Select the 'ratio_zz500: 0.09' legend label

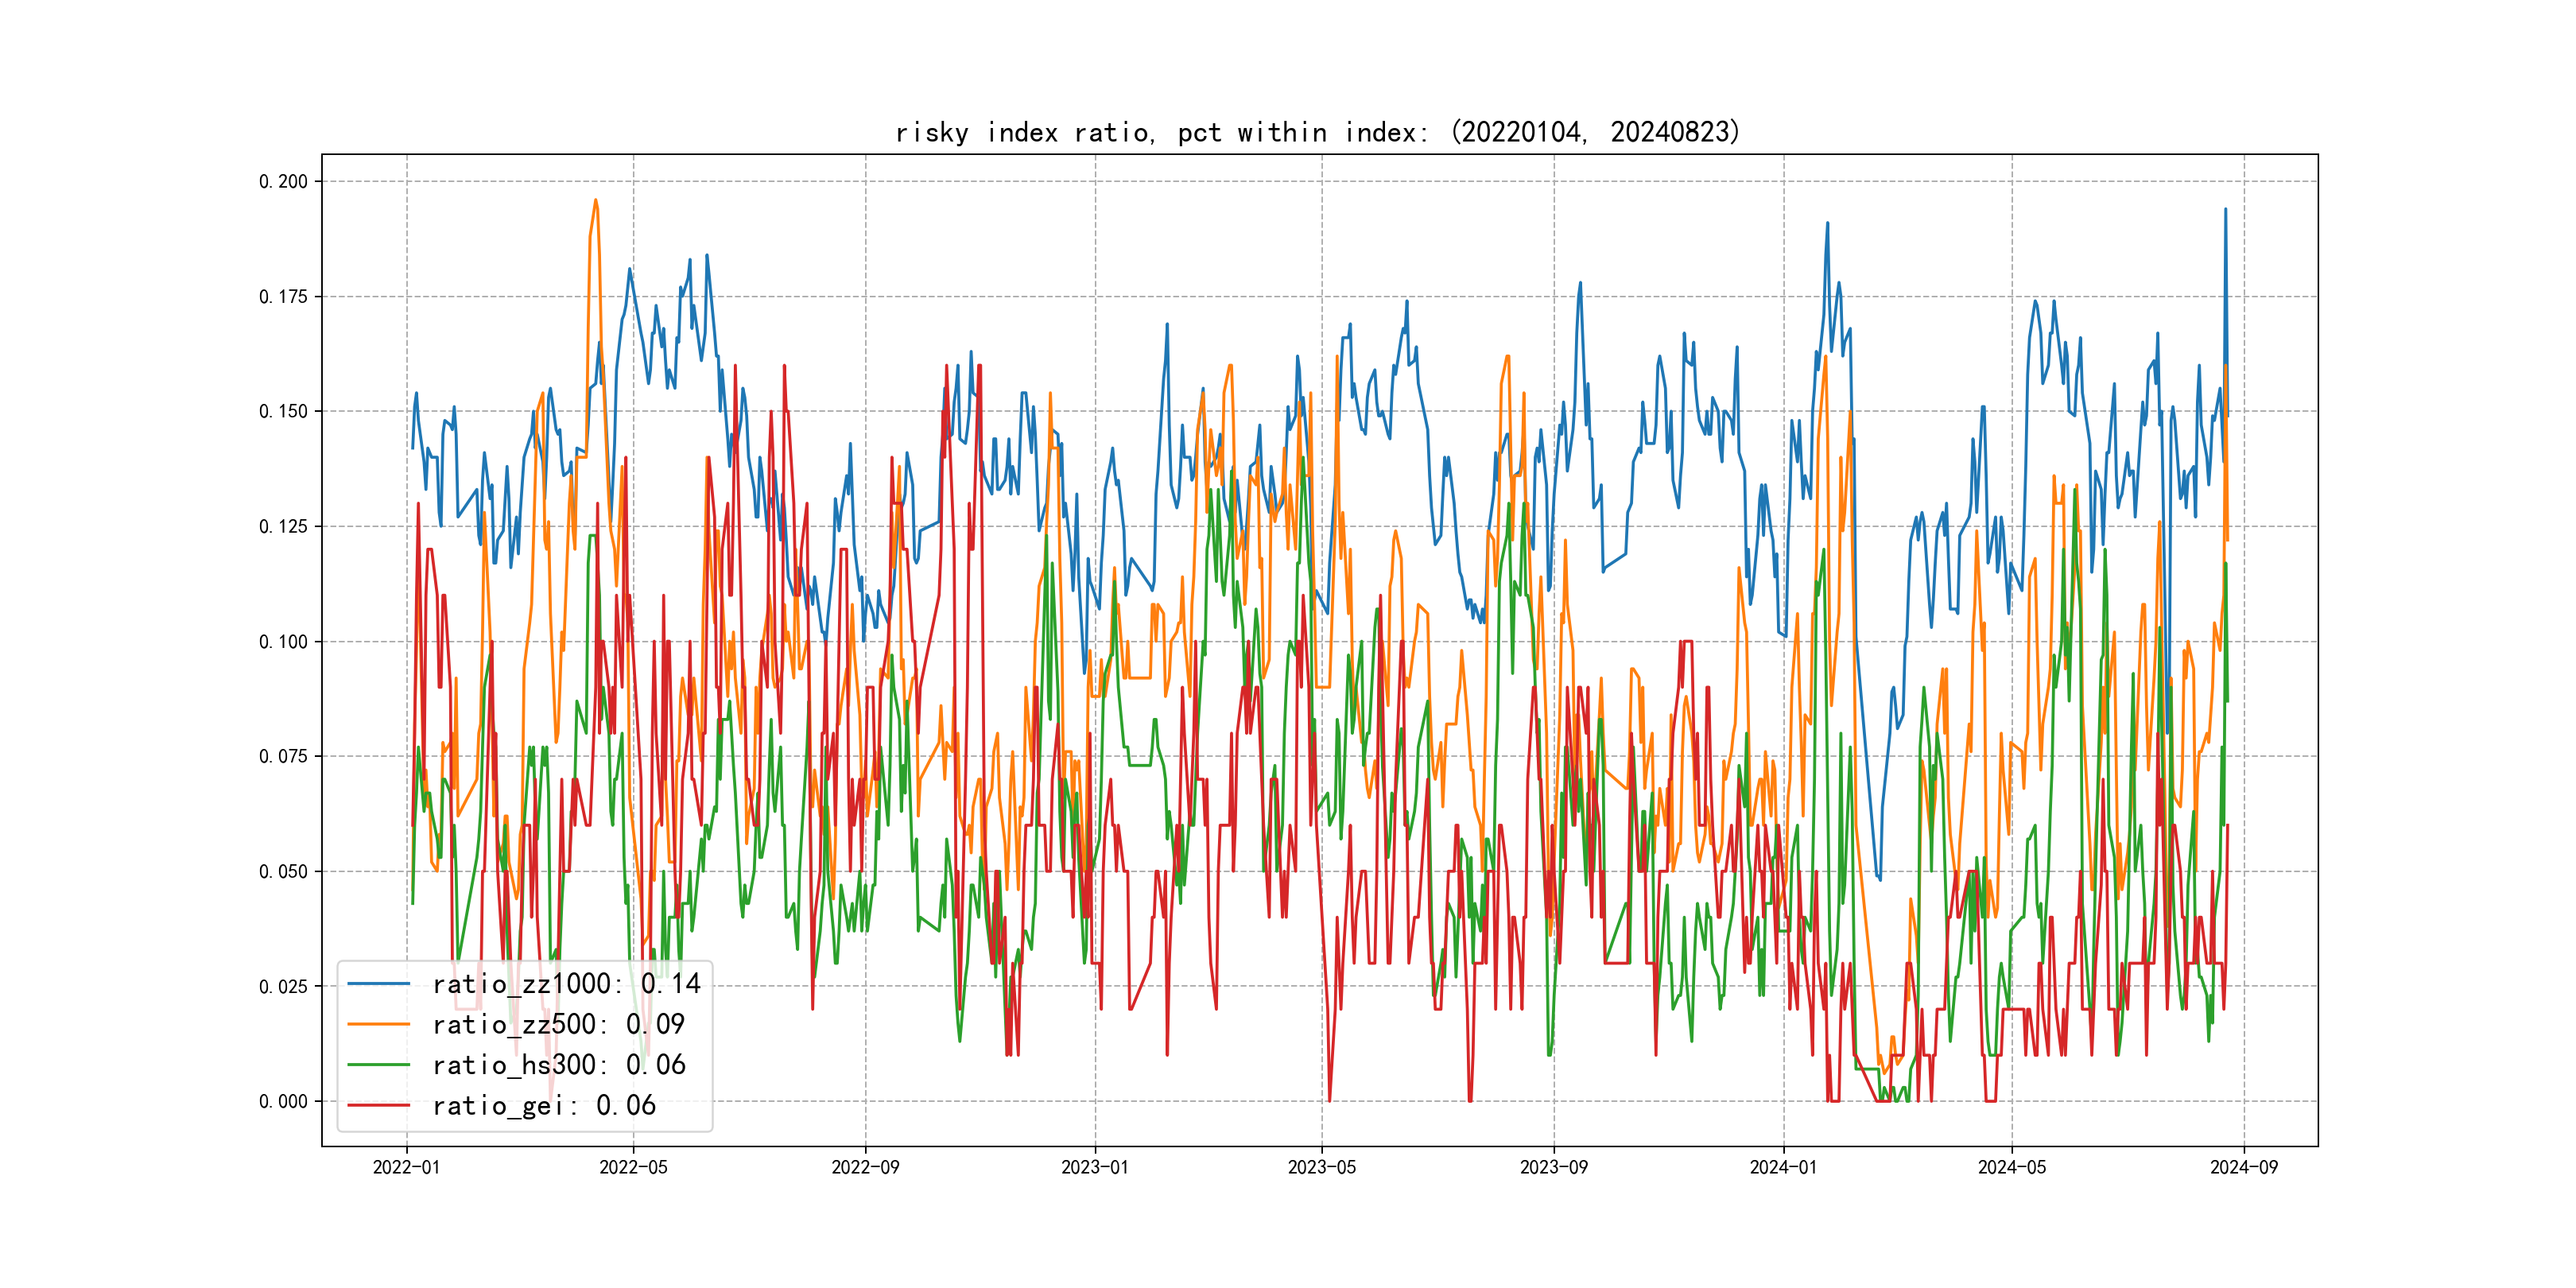[558, 1024]
